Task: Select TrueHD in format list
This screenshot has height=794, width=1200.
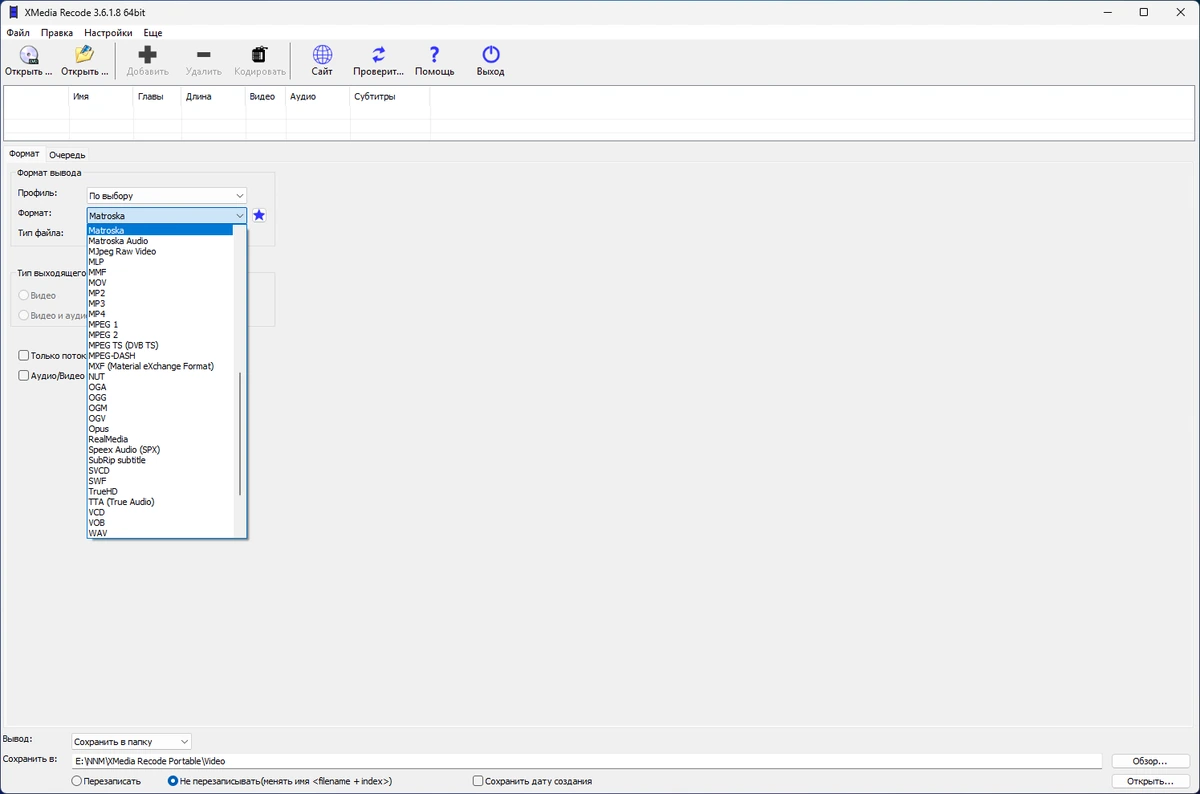Action: [x=160, y=491]
